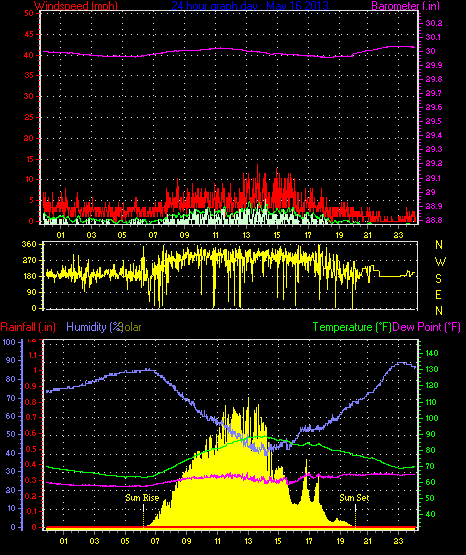Viewport: 466px width, 555px height.
Task: Click the 100 tick on humidity axis
Action: pyautogui.click(x=9, y=342)
